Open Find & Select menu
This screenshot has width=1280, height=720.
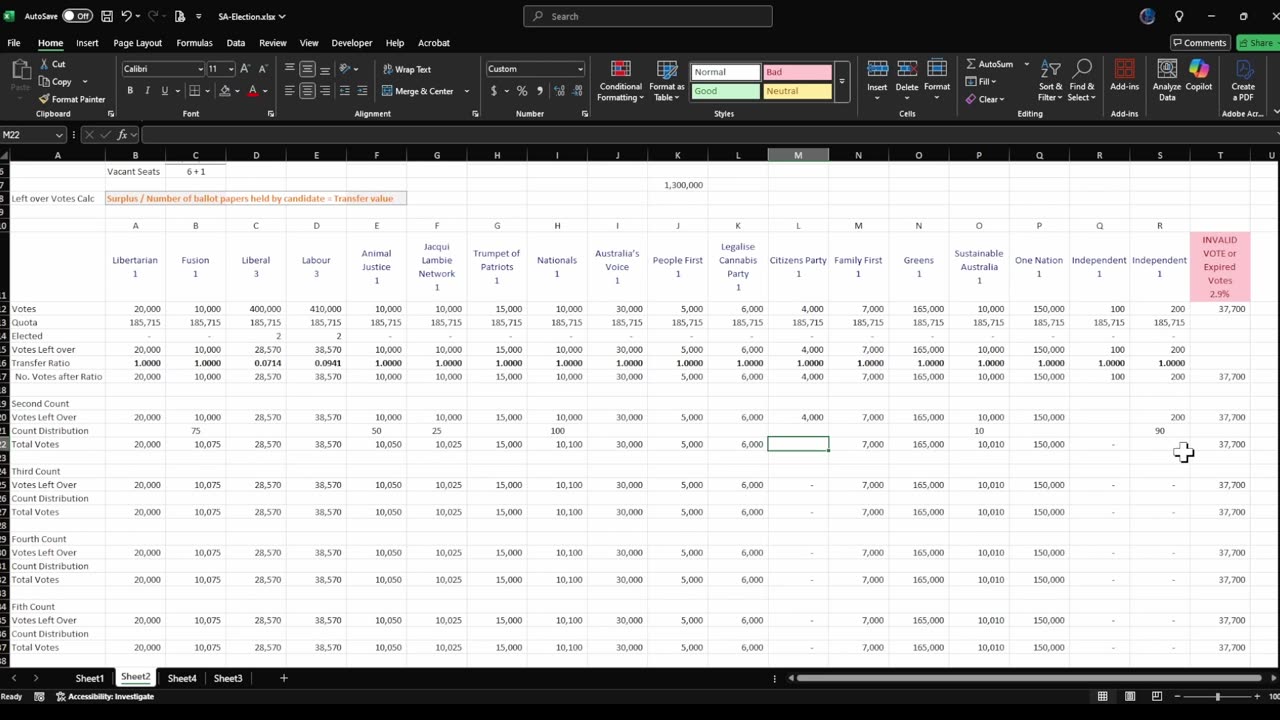click(1082, 81)
